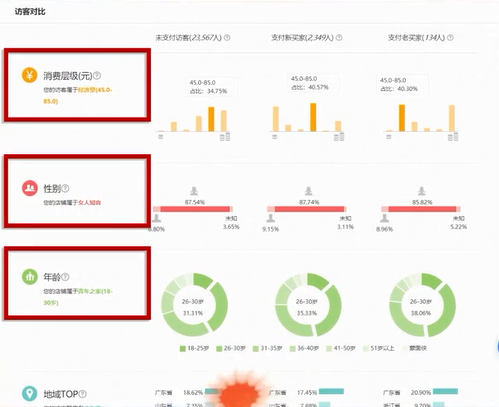Click the green age icon
This screenshot has width=499, height=407.
pos(30,277)
